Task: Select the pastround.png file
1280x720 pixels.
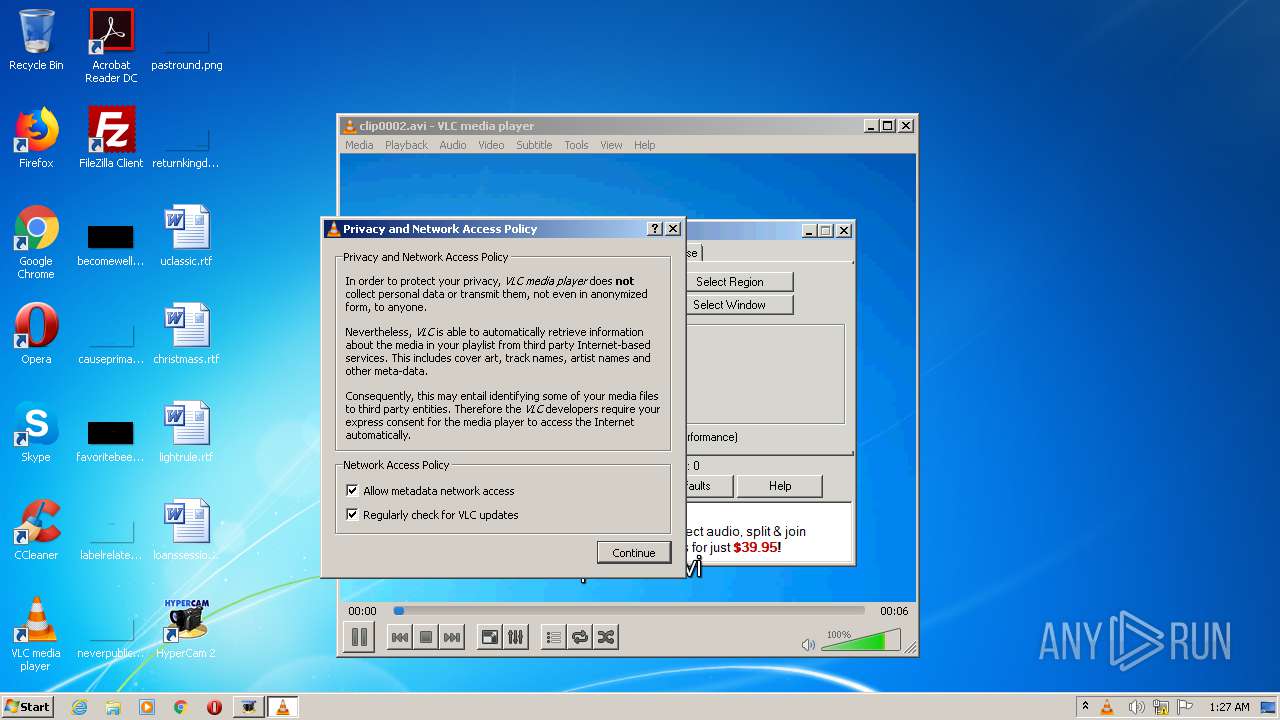Action: pyautogui.click(x=186, y=46)
